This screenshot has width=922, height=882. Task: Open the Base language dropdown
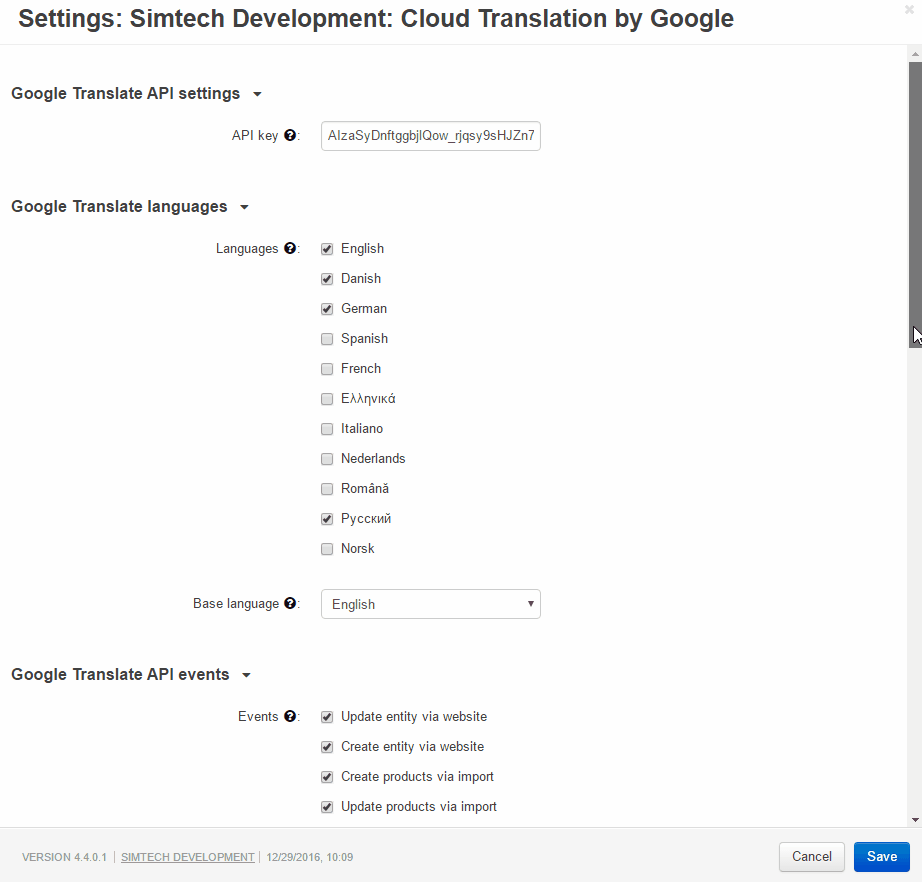pyautogui.click(x=430, y=604)
